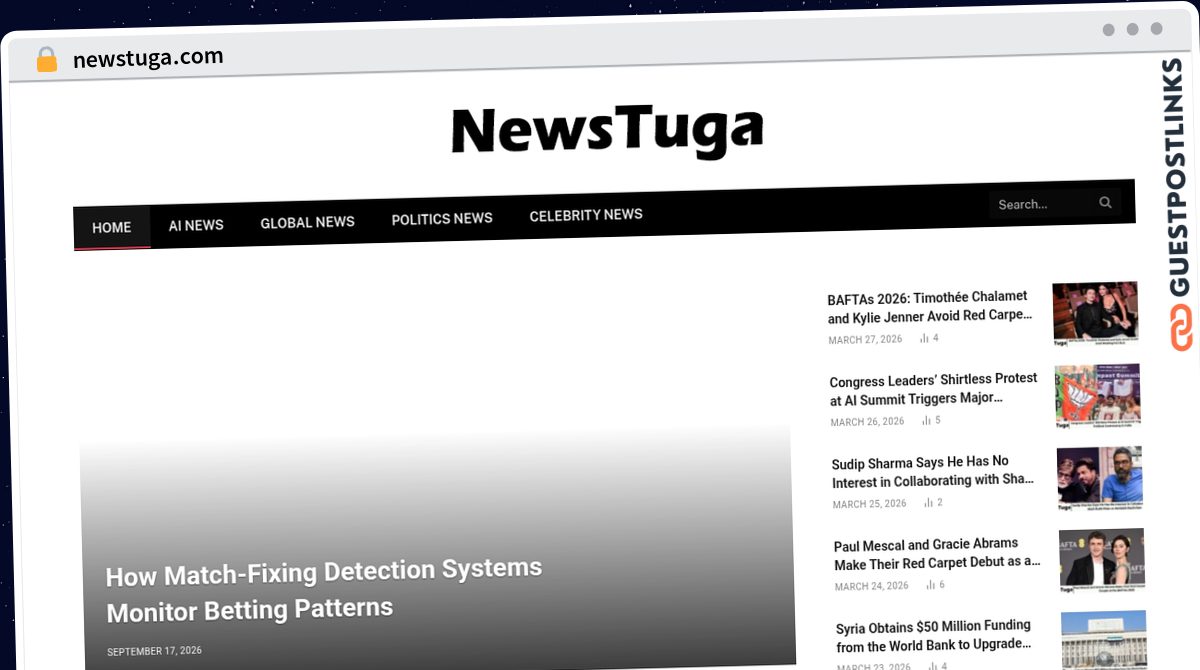The image size is (1200, 670).
Task: Read Sudip Sharma collaboration article
Action: click(933, 471)
